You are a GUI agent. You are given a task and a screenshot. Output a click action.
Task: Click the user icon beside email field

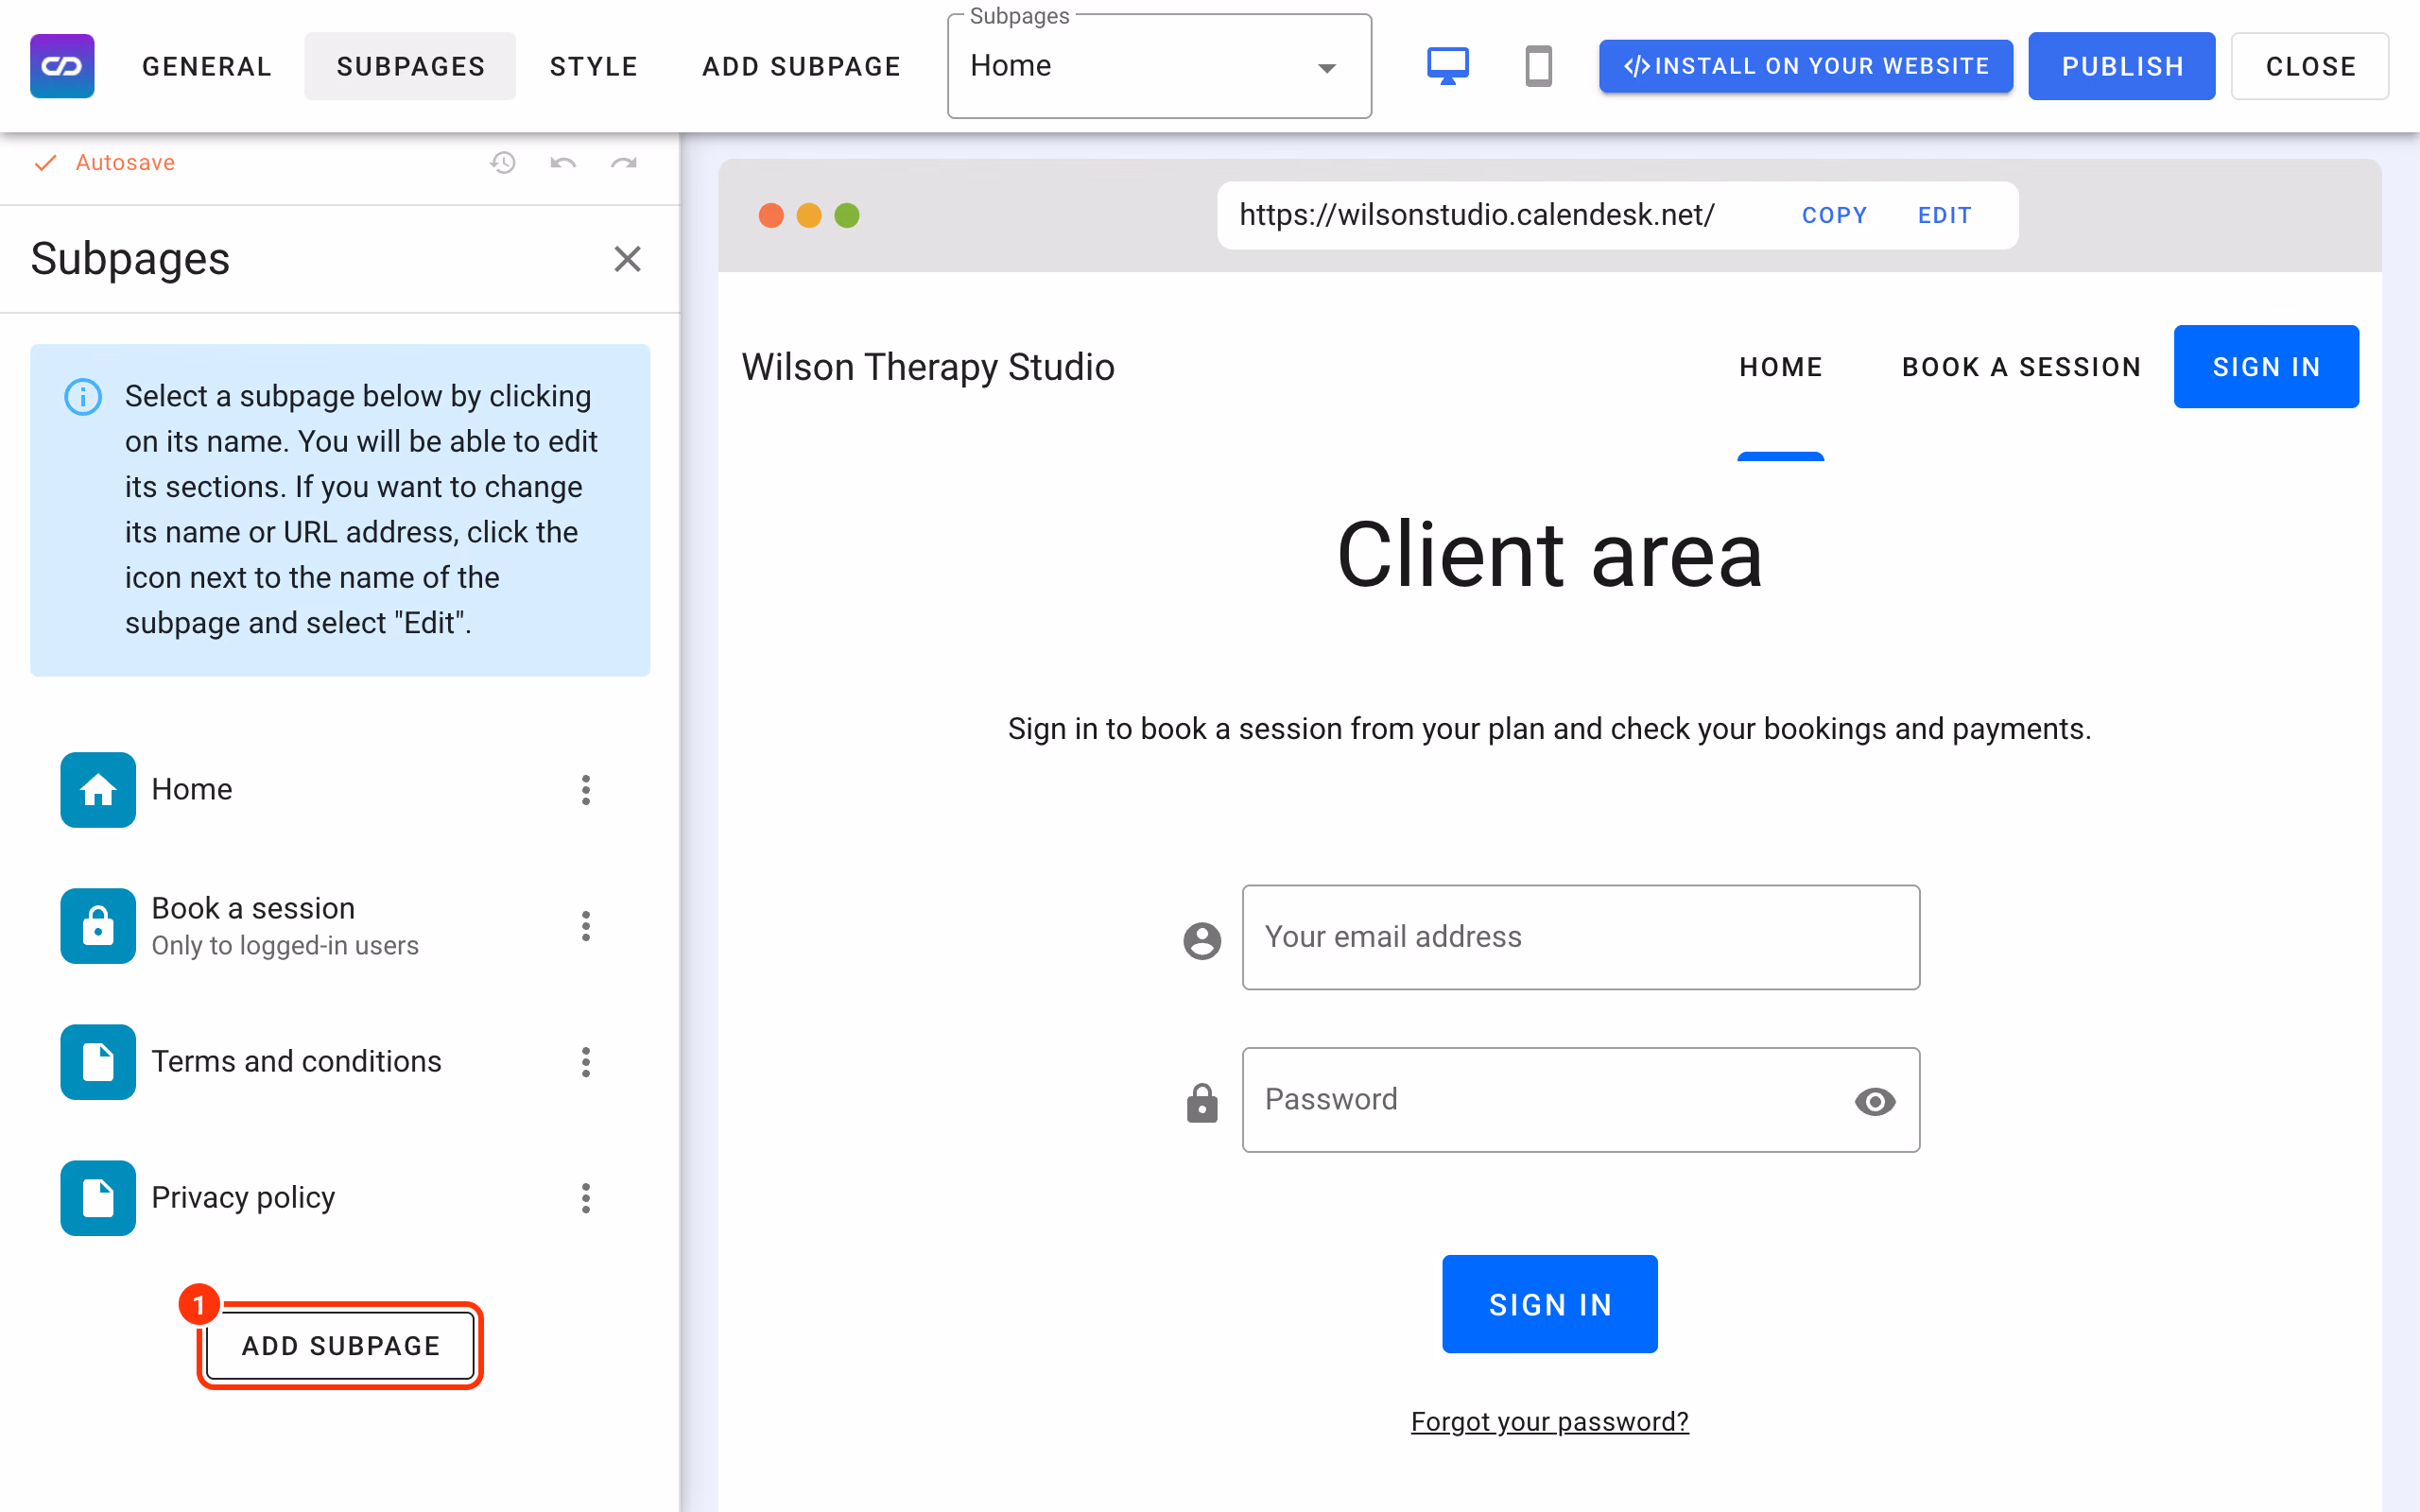tap(1202, 940)
